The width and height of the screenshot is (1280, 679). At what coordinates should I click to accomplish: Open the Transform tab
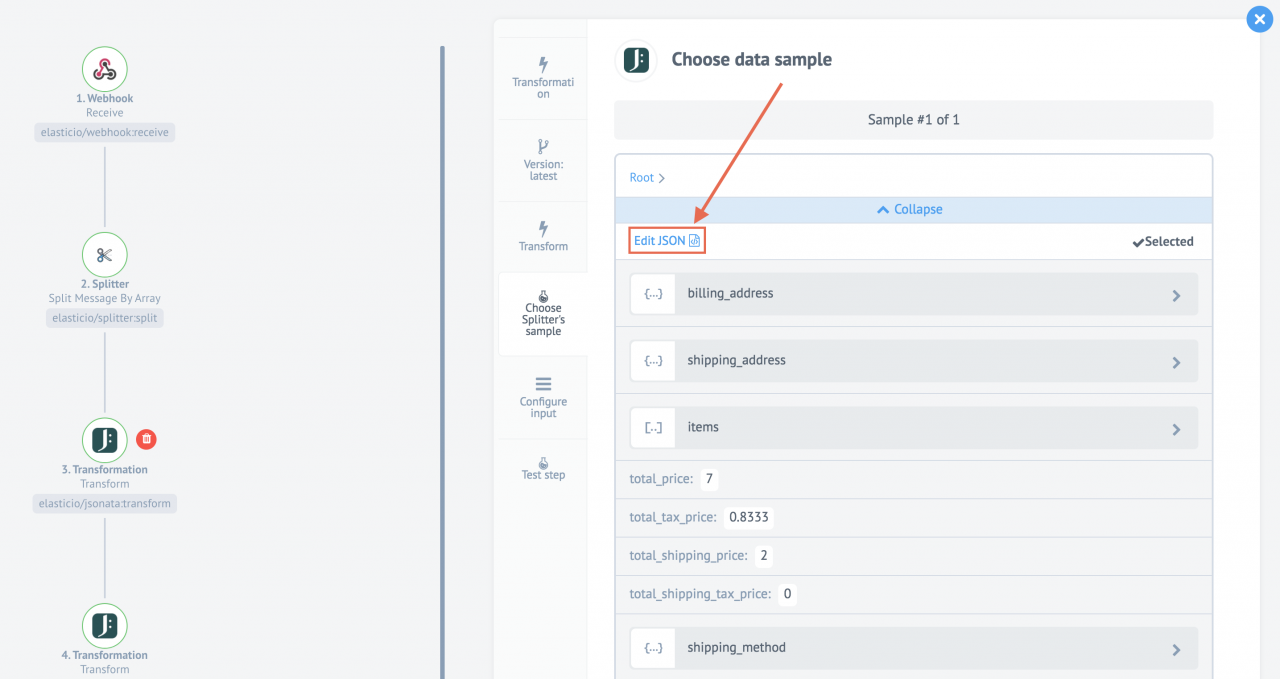543,237
